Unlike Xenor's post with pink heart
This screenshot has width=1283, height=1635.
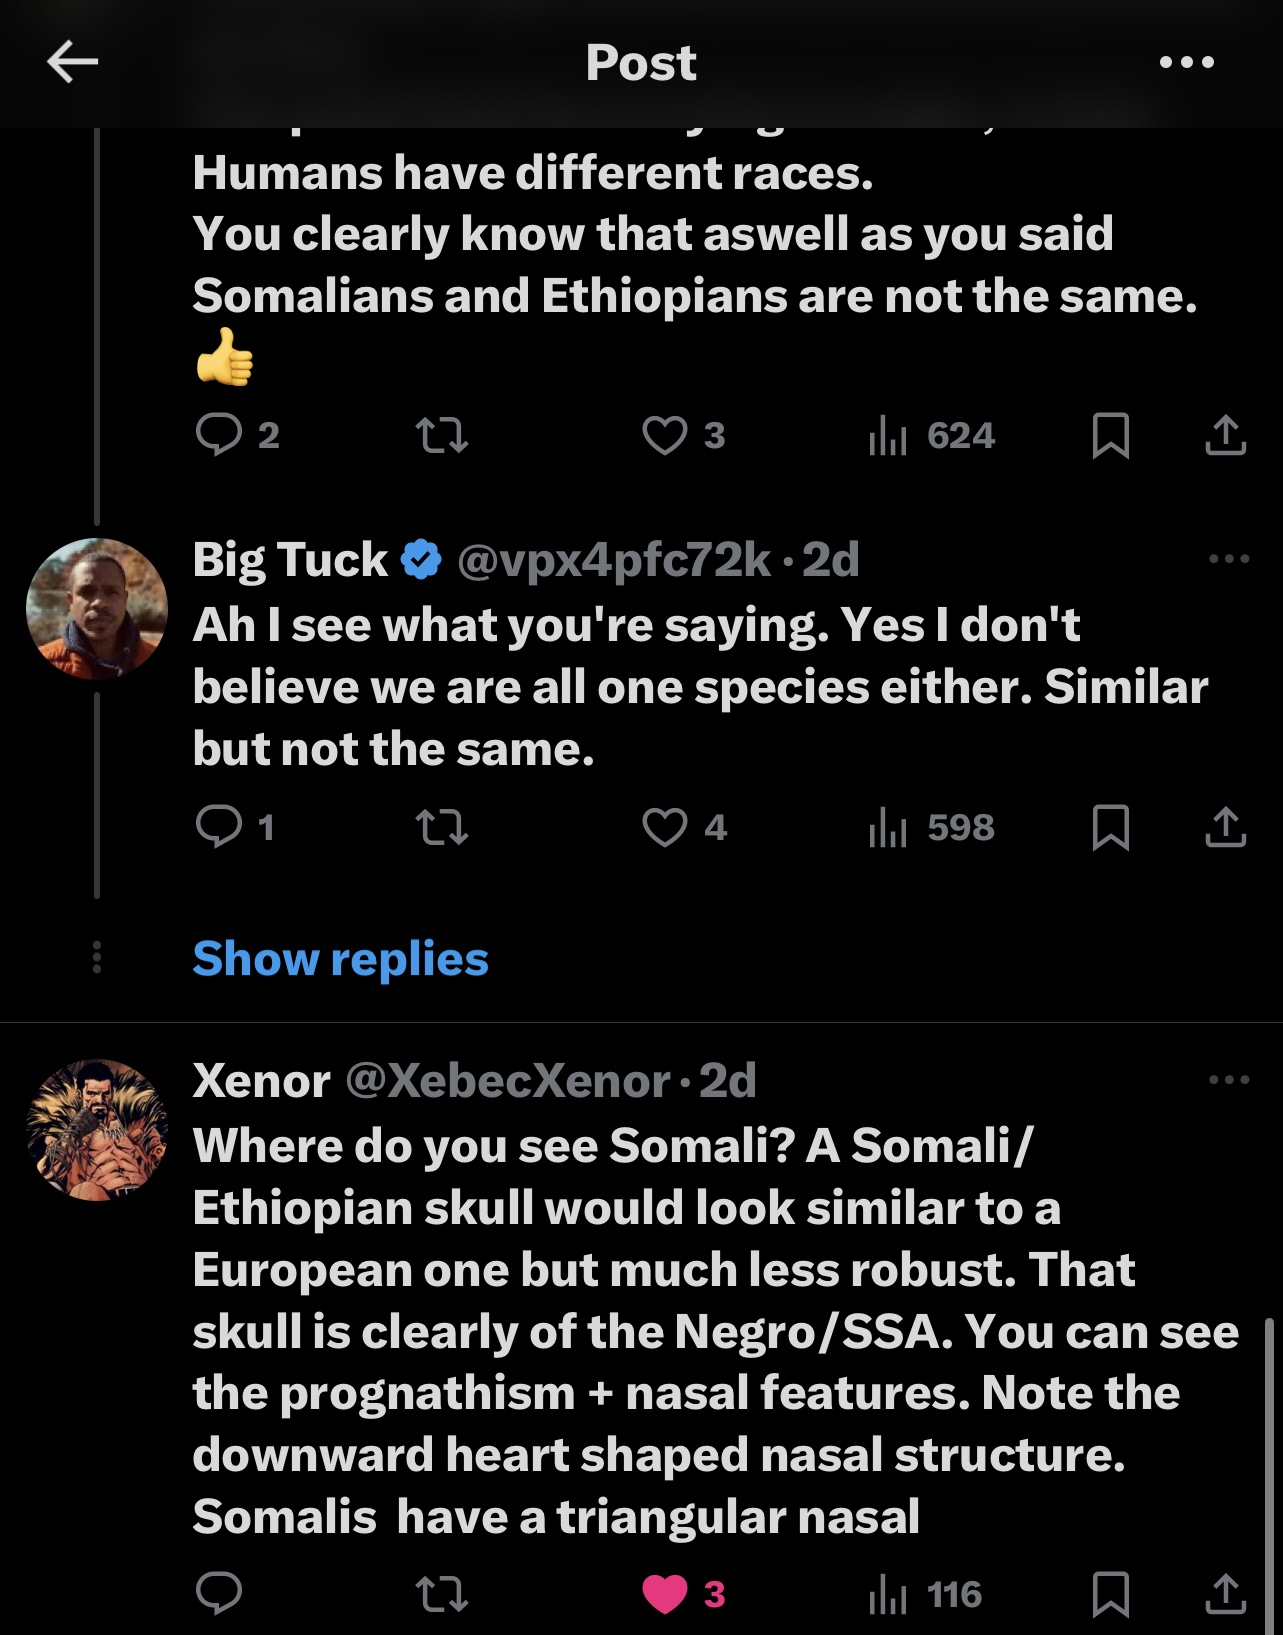(x=665, y=1594)
